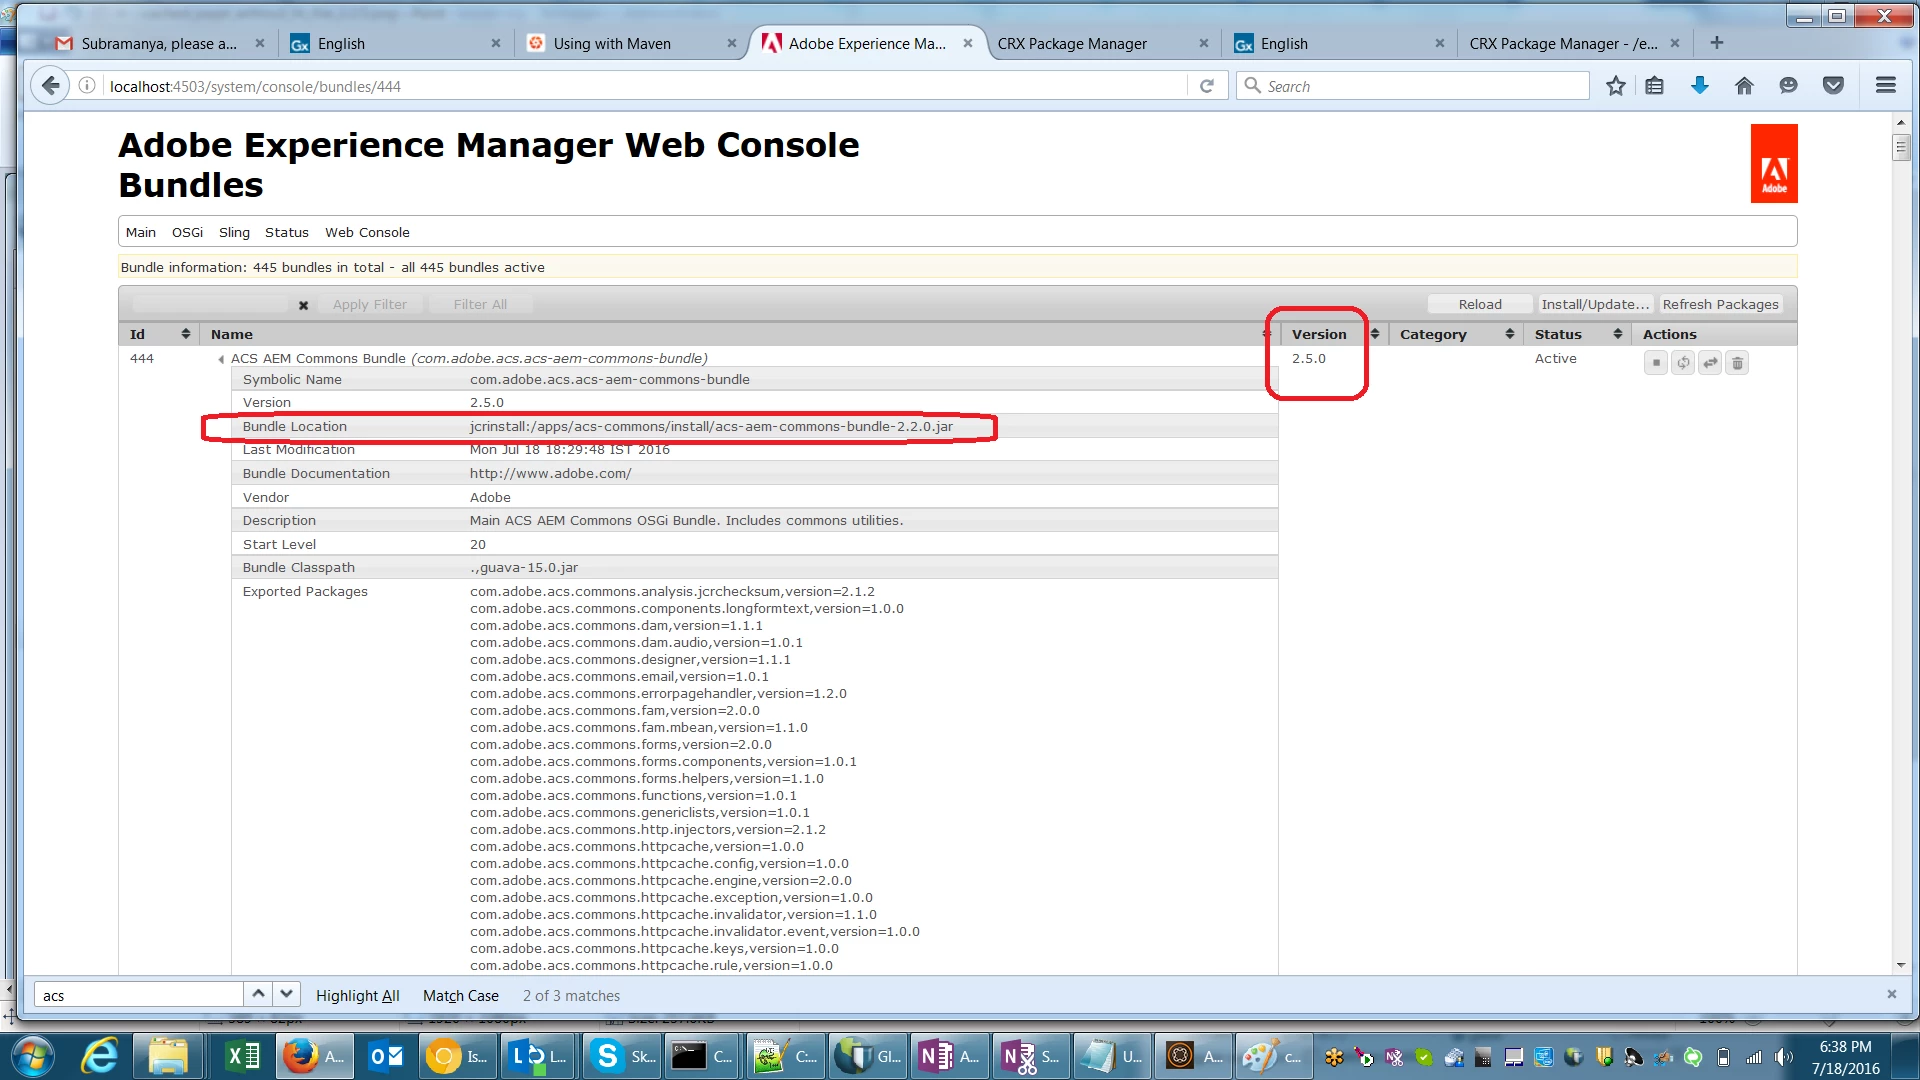Image resolution: width=1920 pixels, height=1080 pixels.
Task: Open the Sling console menu
Action: tap(234, 232)
